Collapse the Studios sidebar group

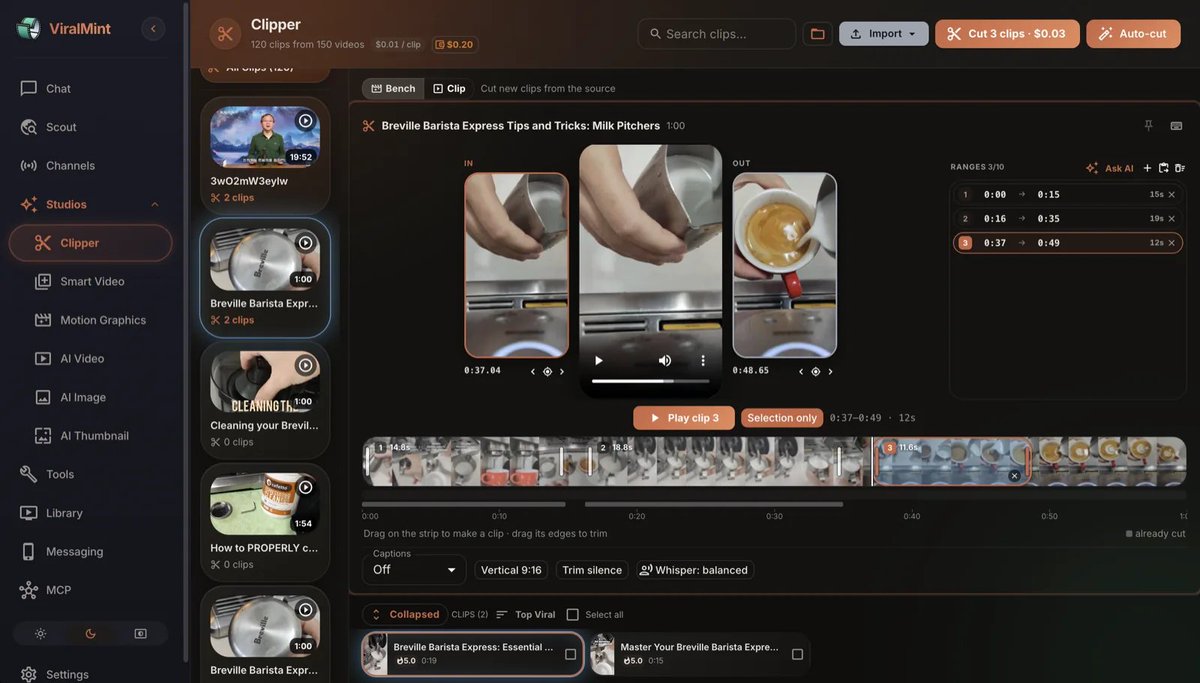(x=155, y=204)
